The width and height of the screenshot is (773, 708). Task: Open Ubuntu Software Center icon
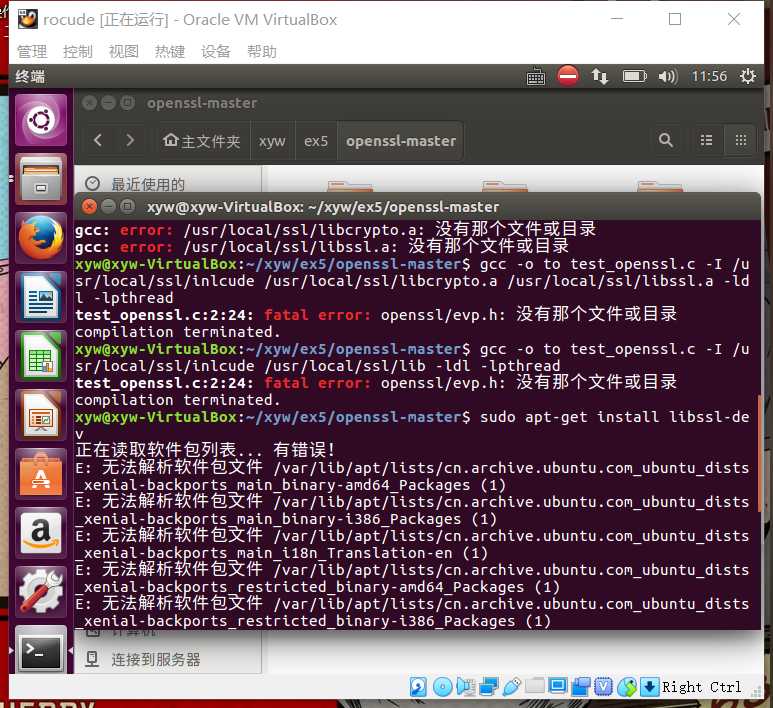click(x=41, y=474)
